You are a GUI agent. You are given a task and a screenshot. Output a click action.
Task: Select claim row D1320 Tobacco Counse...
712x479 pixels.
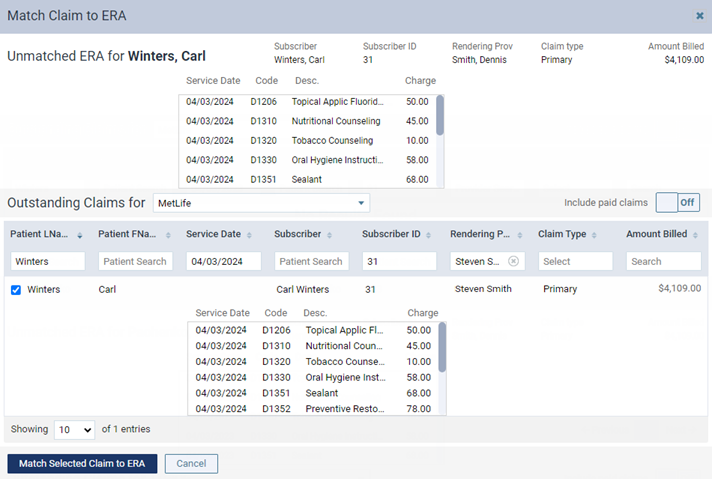[313, 362]
